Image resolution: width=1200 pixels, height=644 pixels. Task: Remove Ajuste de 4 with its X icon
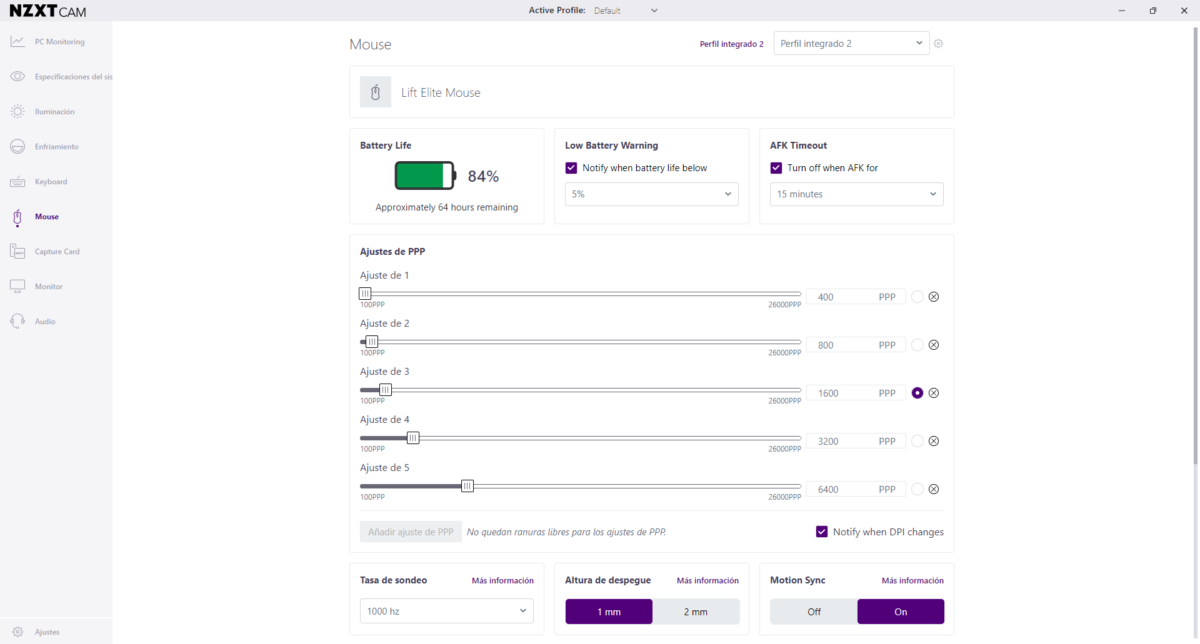[x=934, y=441]
